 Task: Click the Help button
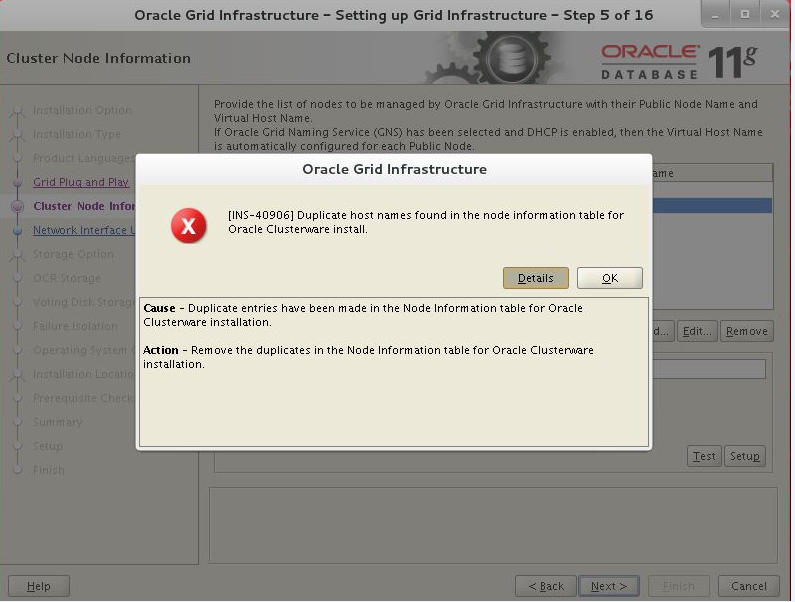(x=39, y=588)
